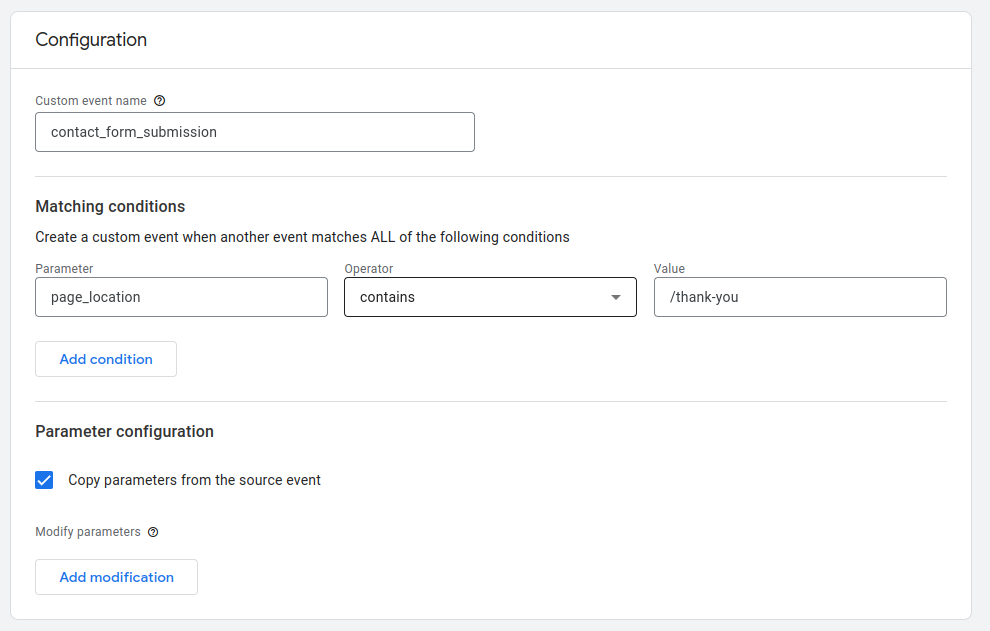Click the Configuration heading
Image resolution: width=990 pixels, height=631 pixels.
click(91, 40)
